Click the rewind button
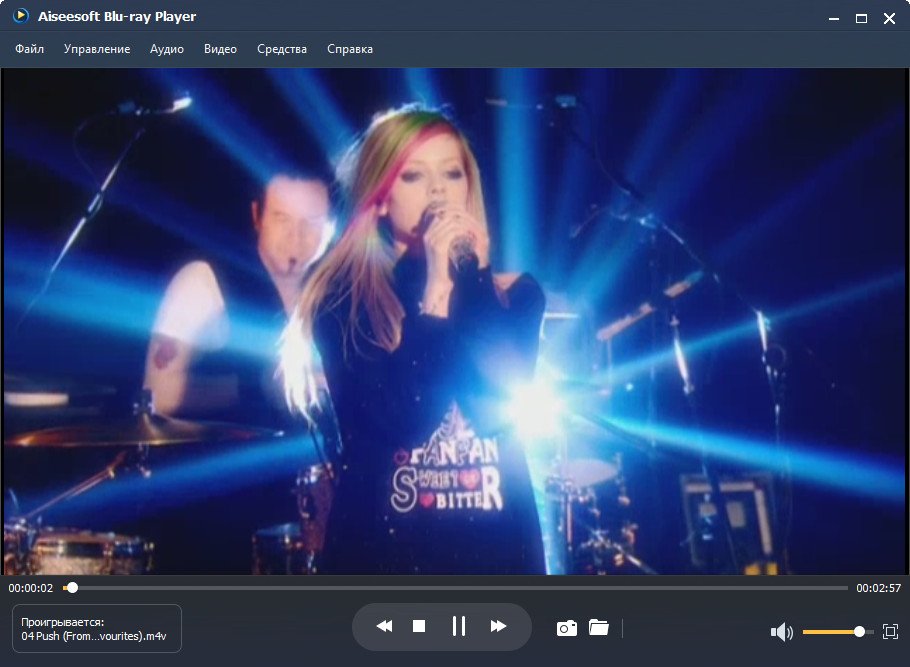The height and width of the screenshot is (667, 910). point(384,627)
